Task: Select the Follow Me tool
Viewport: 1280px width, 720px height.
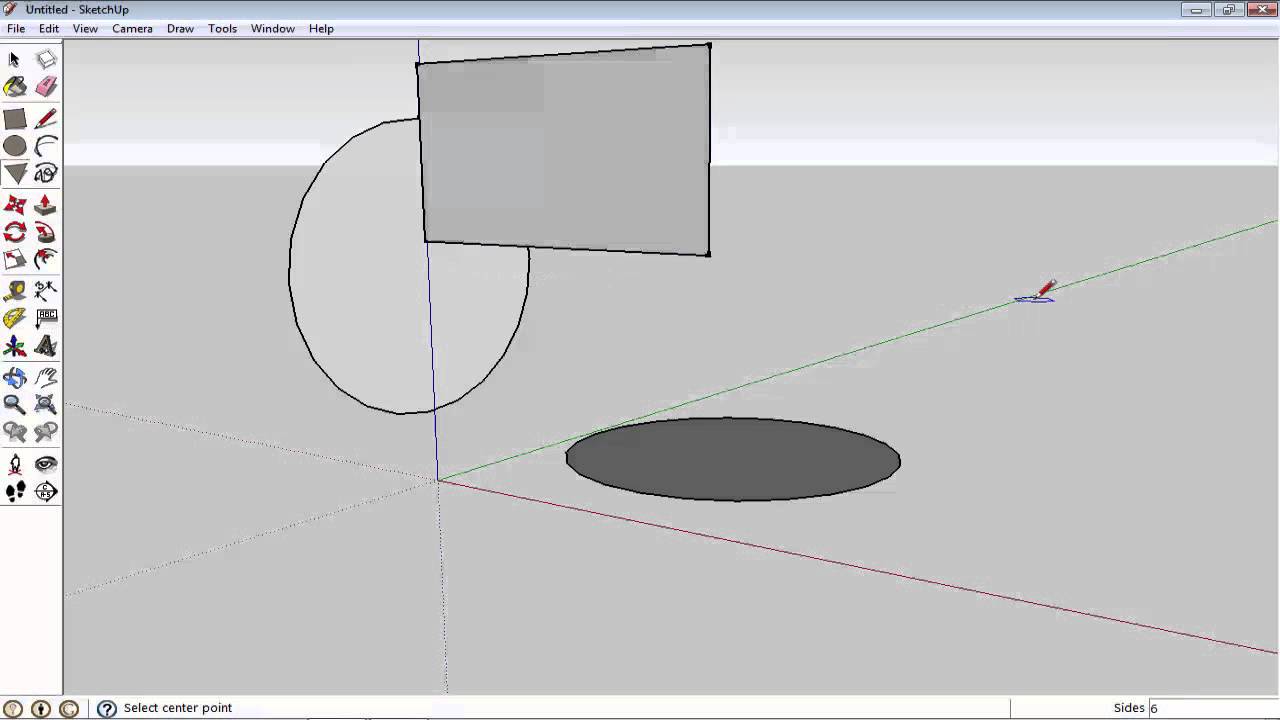Action: pos(46,233)
